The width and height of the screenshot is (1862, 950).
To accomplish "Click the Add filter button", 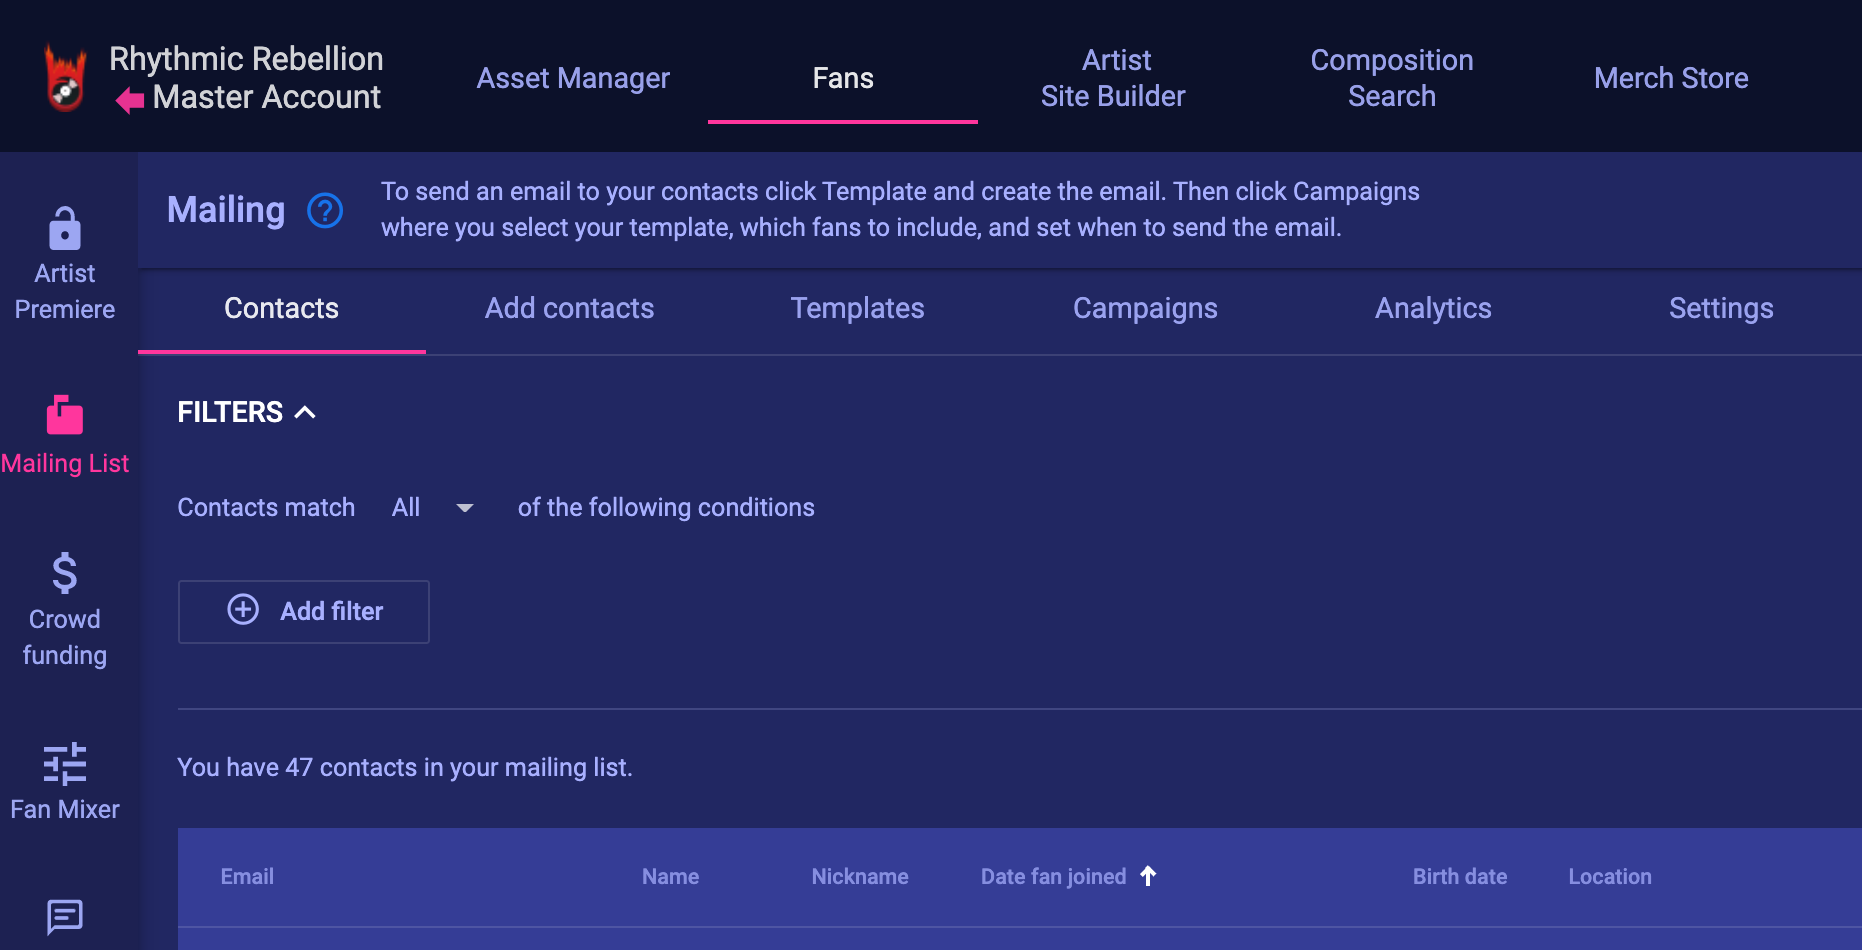I will [304, 612].
